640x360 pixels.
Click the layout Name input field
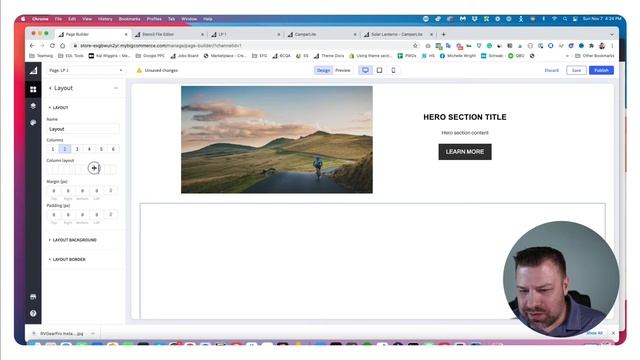[83, 129]
